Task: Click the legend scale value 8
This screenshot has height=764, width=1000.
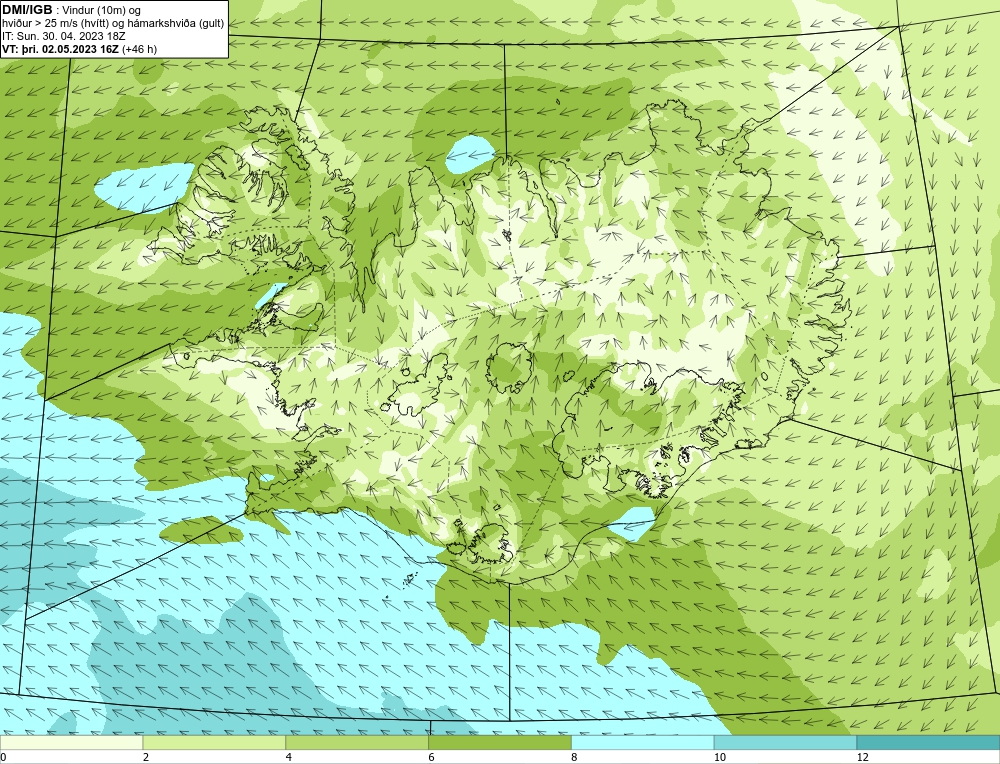Action: click(575, 757)
